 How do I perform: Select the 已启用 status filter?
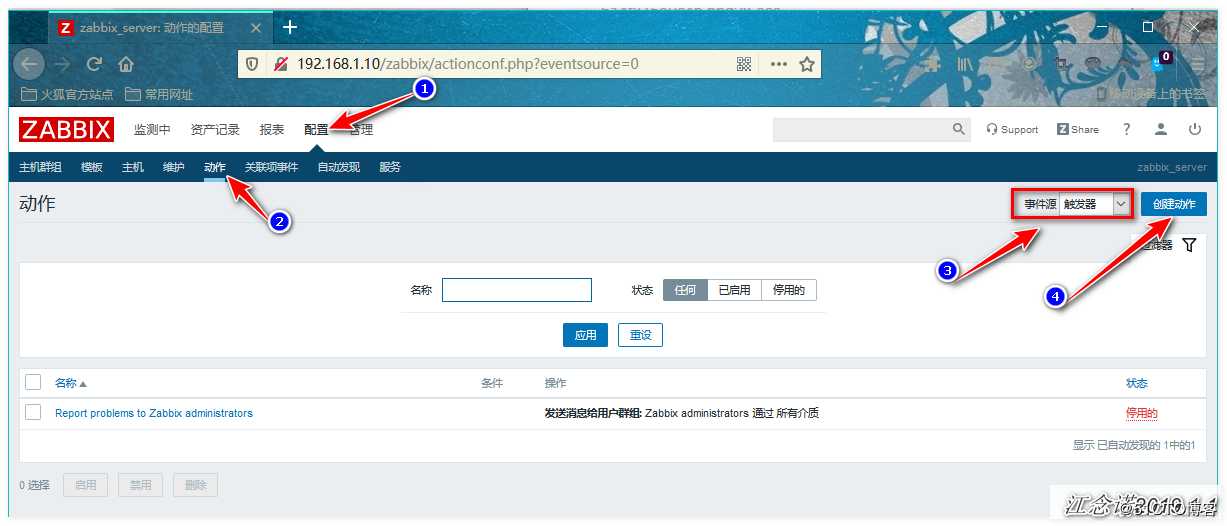[x=734, y=290]
